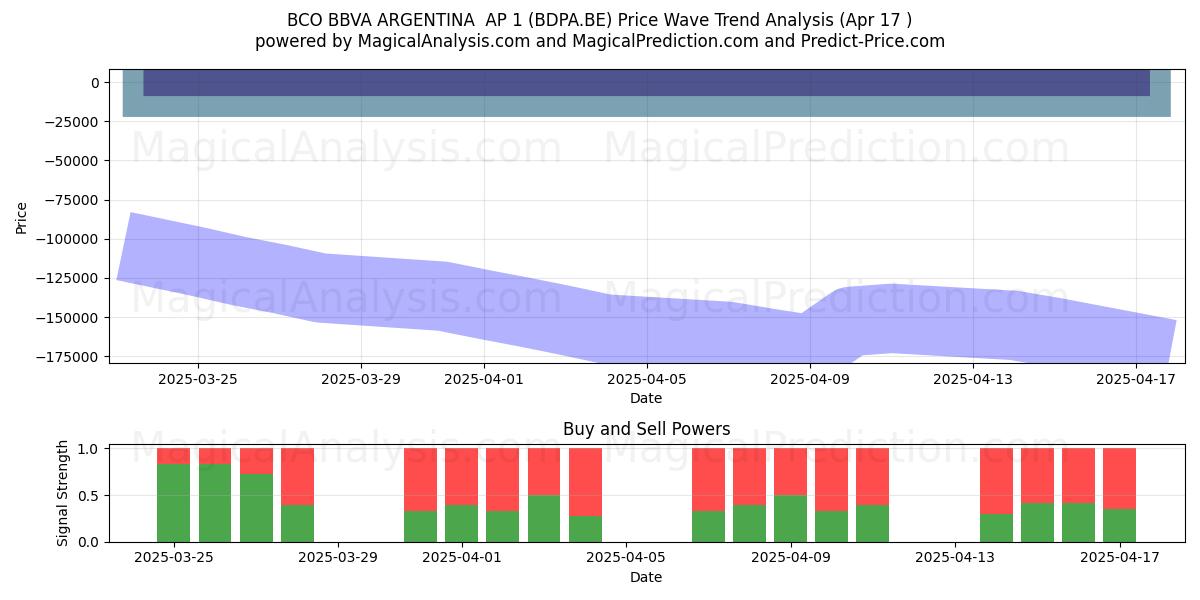Click the 'powered by MagicalAnalysis.com' subtitle line
Image resolution: width=1200 pixels, height=600 pixels.
tap(599, 41)
